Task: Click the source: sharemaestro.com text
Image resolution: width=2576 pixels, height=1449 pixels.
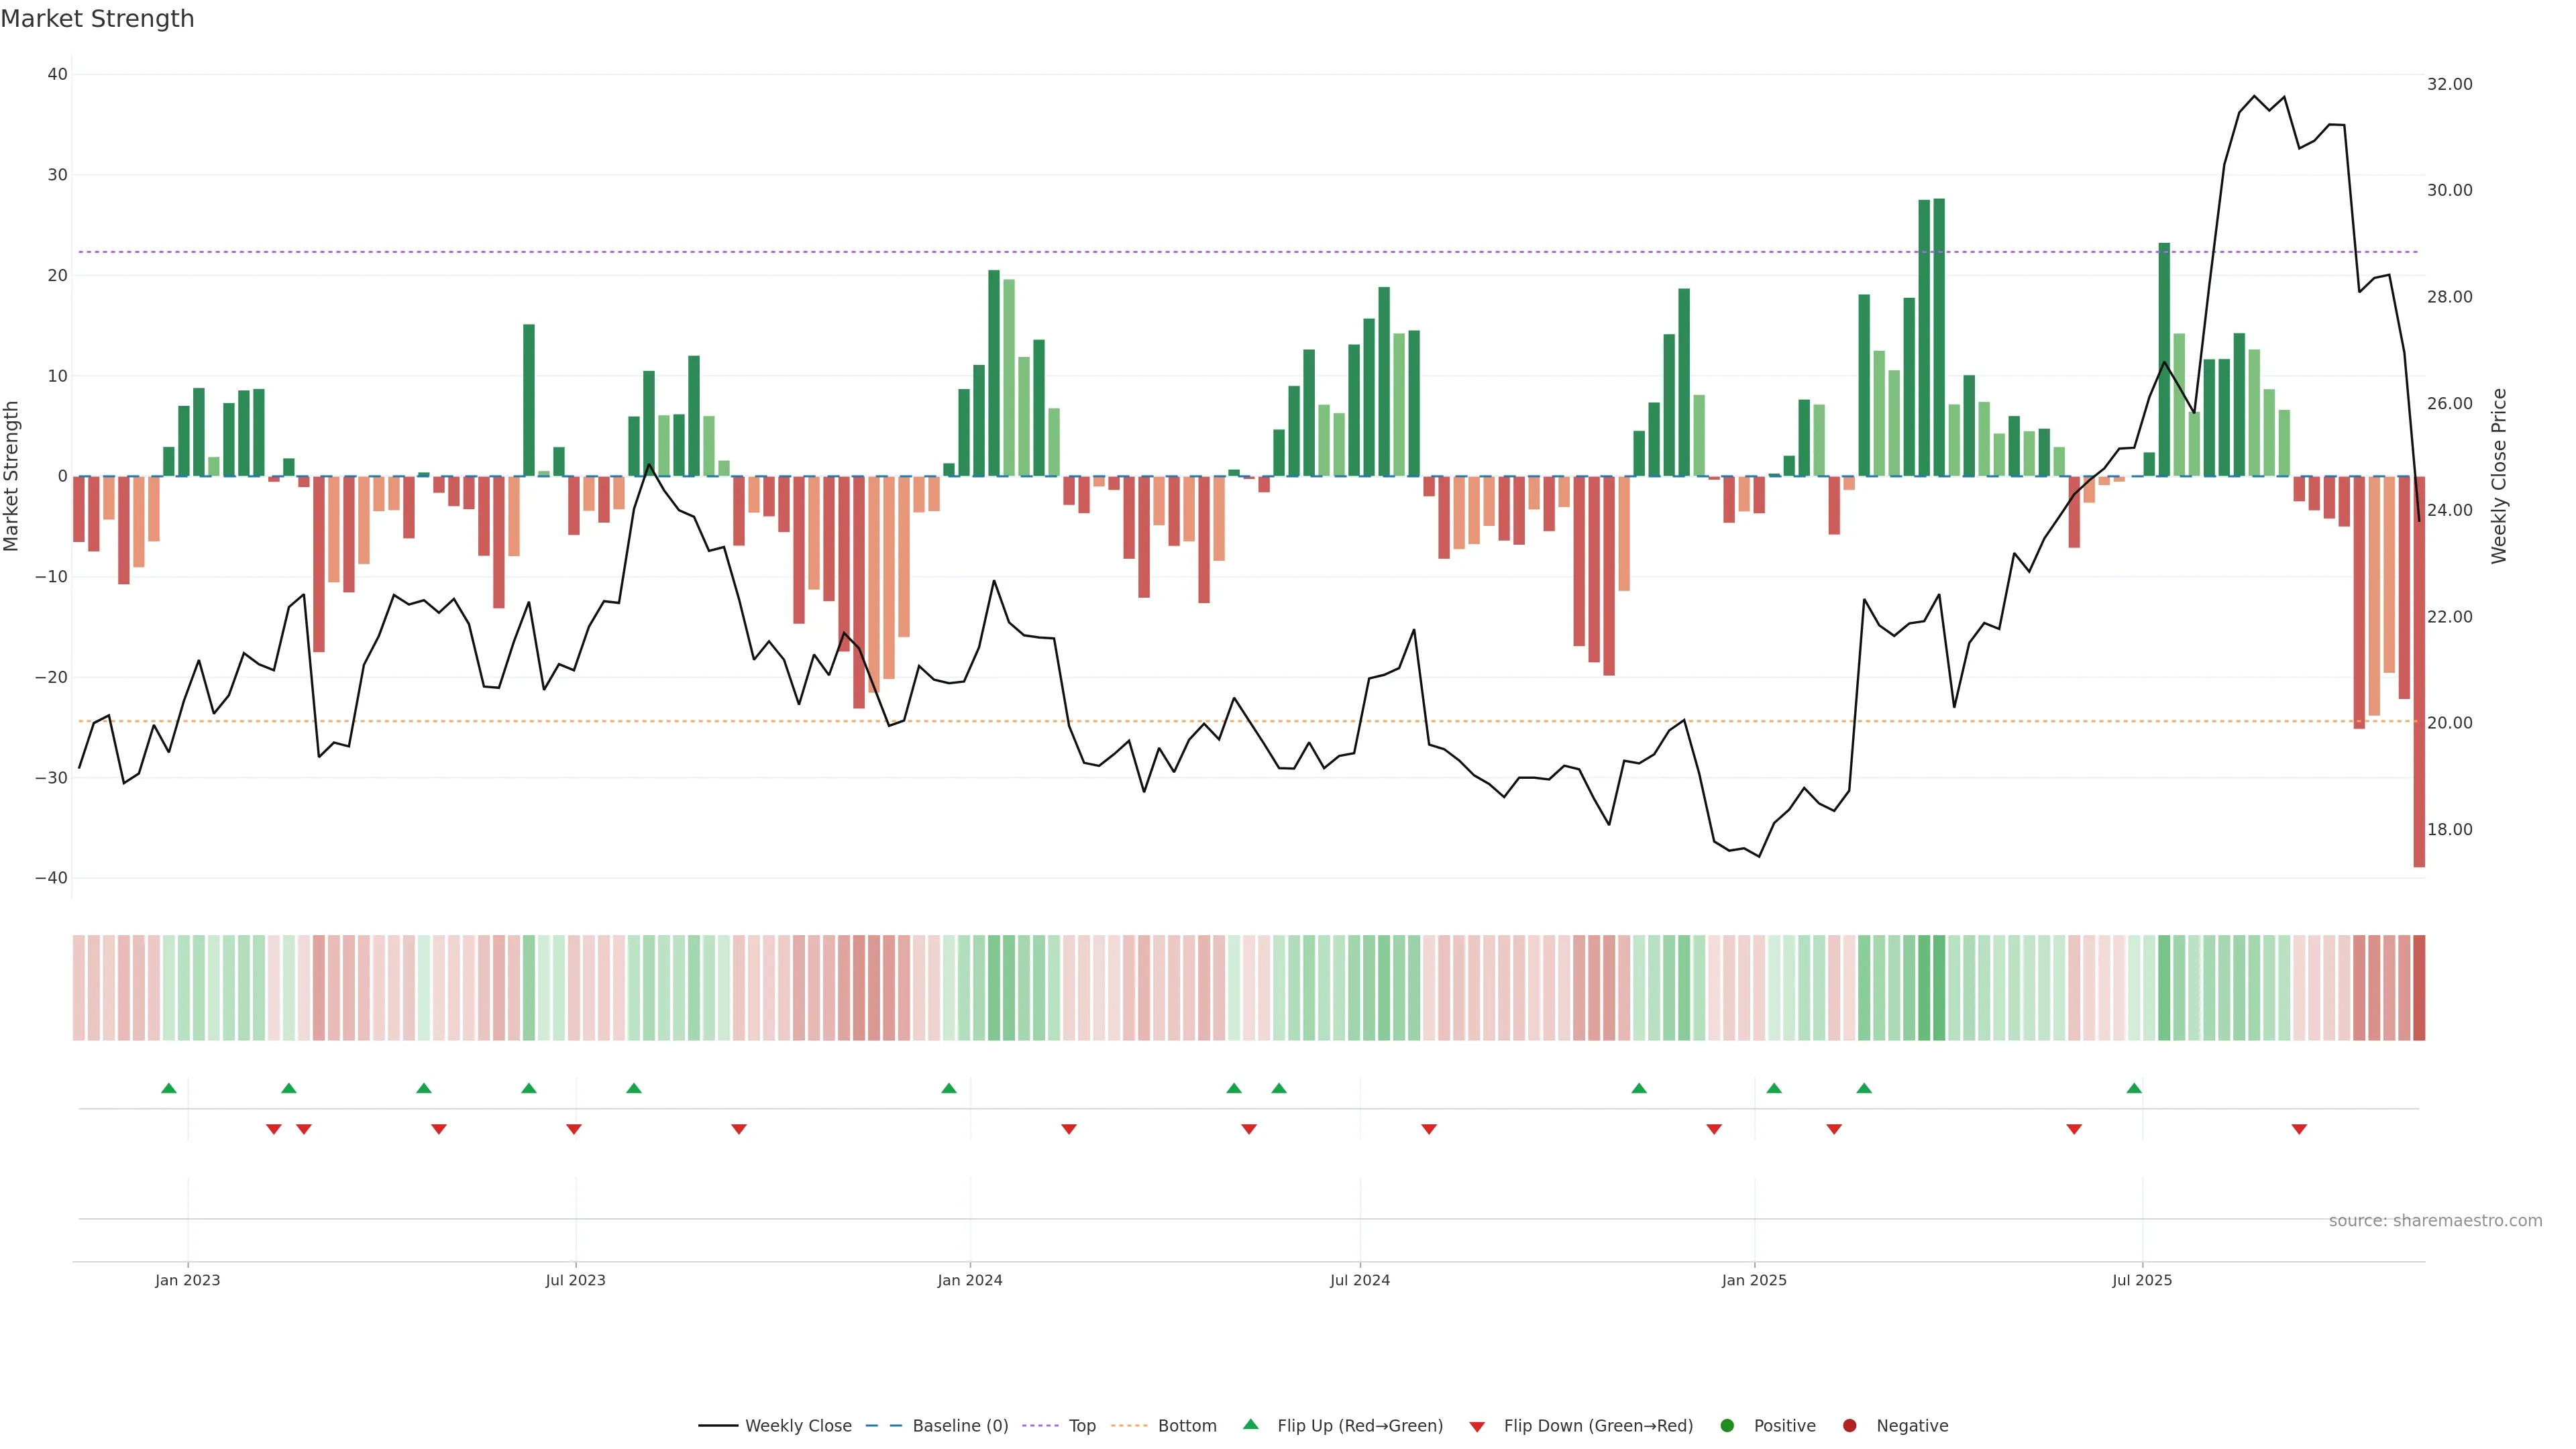Action: pos(2435,1221)
